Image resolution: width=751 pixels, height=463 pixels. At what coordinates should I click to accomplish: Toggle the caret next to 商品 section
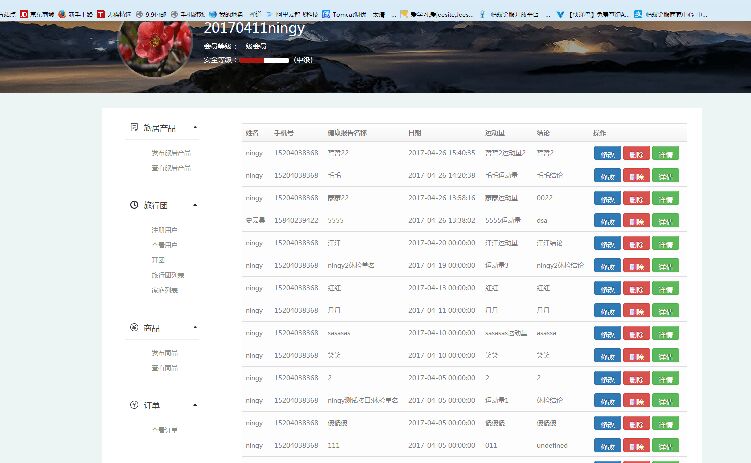tap(195, 328)
